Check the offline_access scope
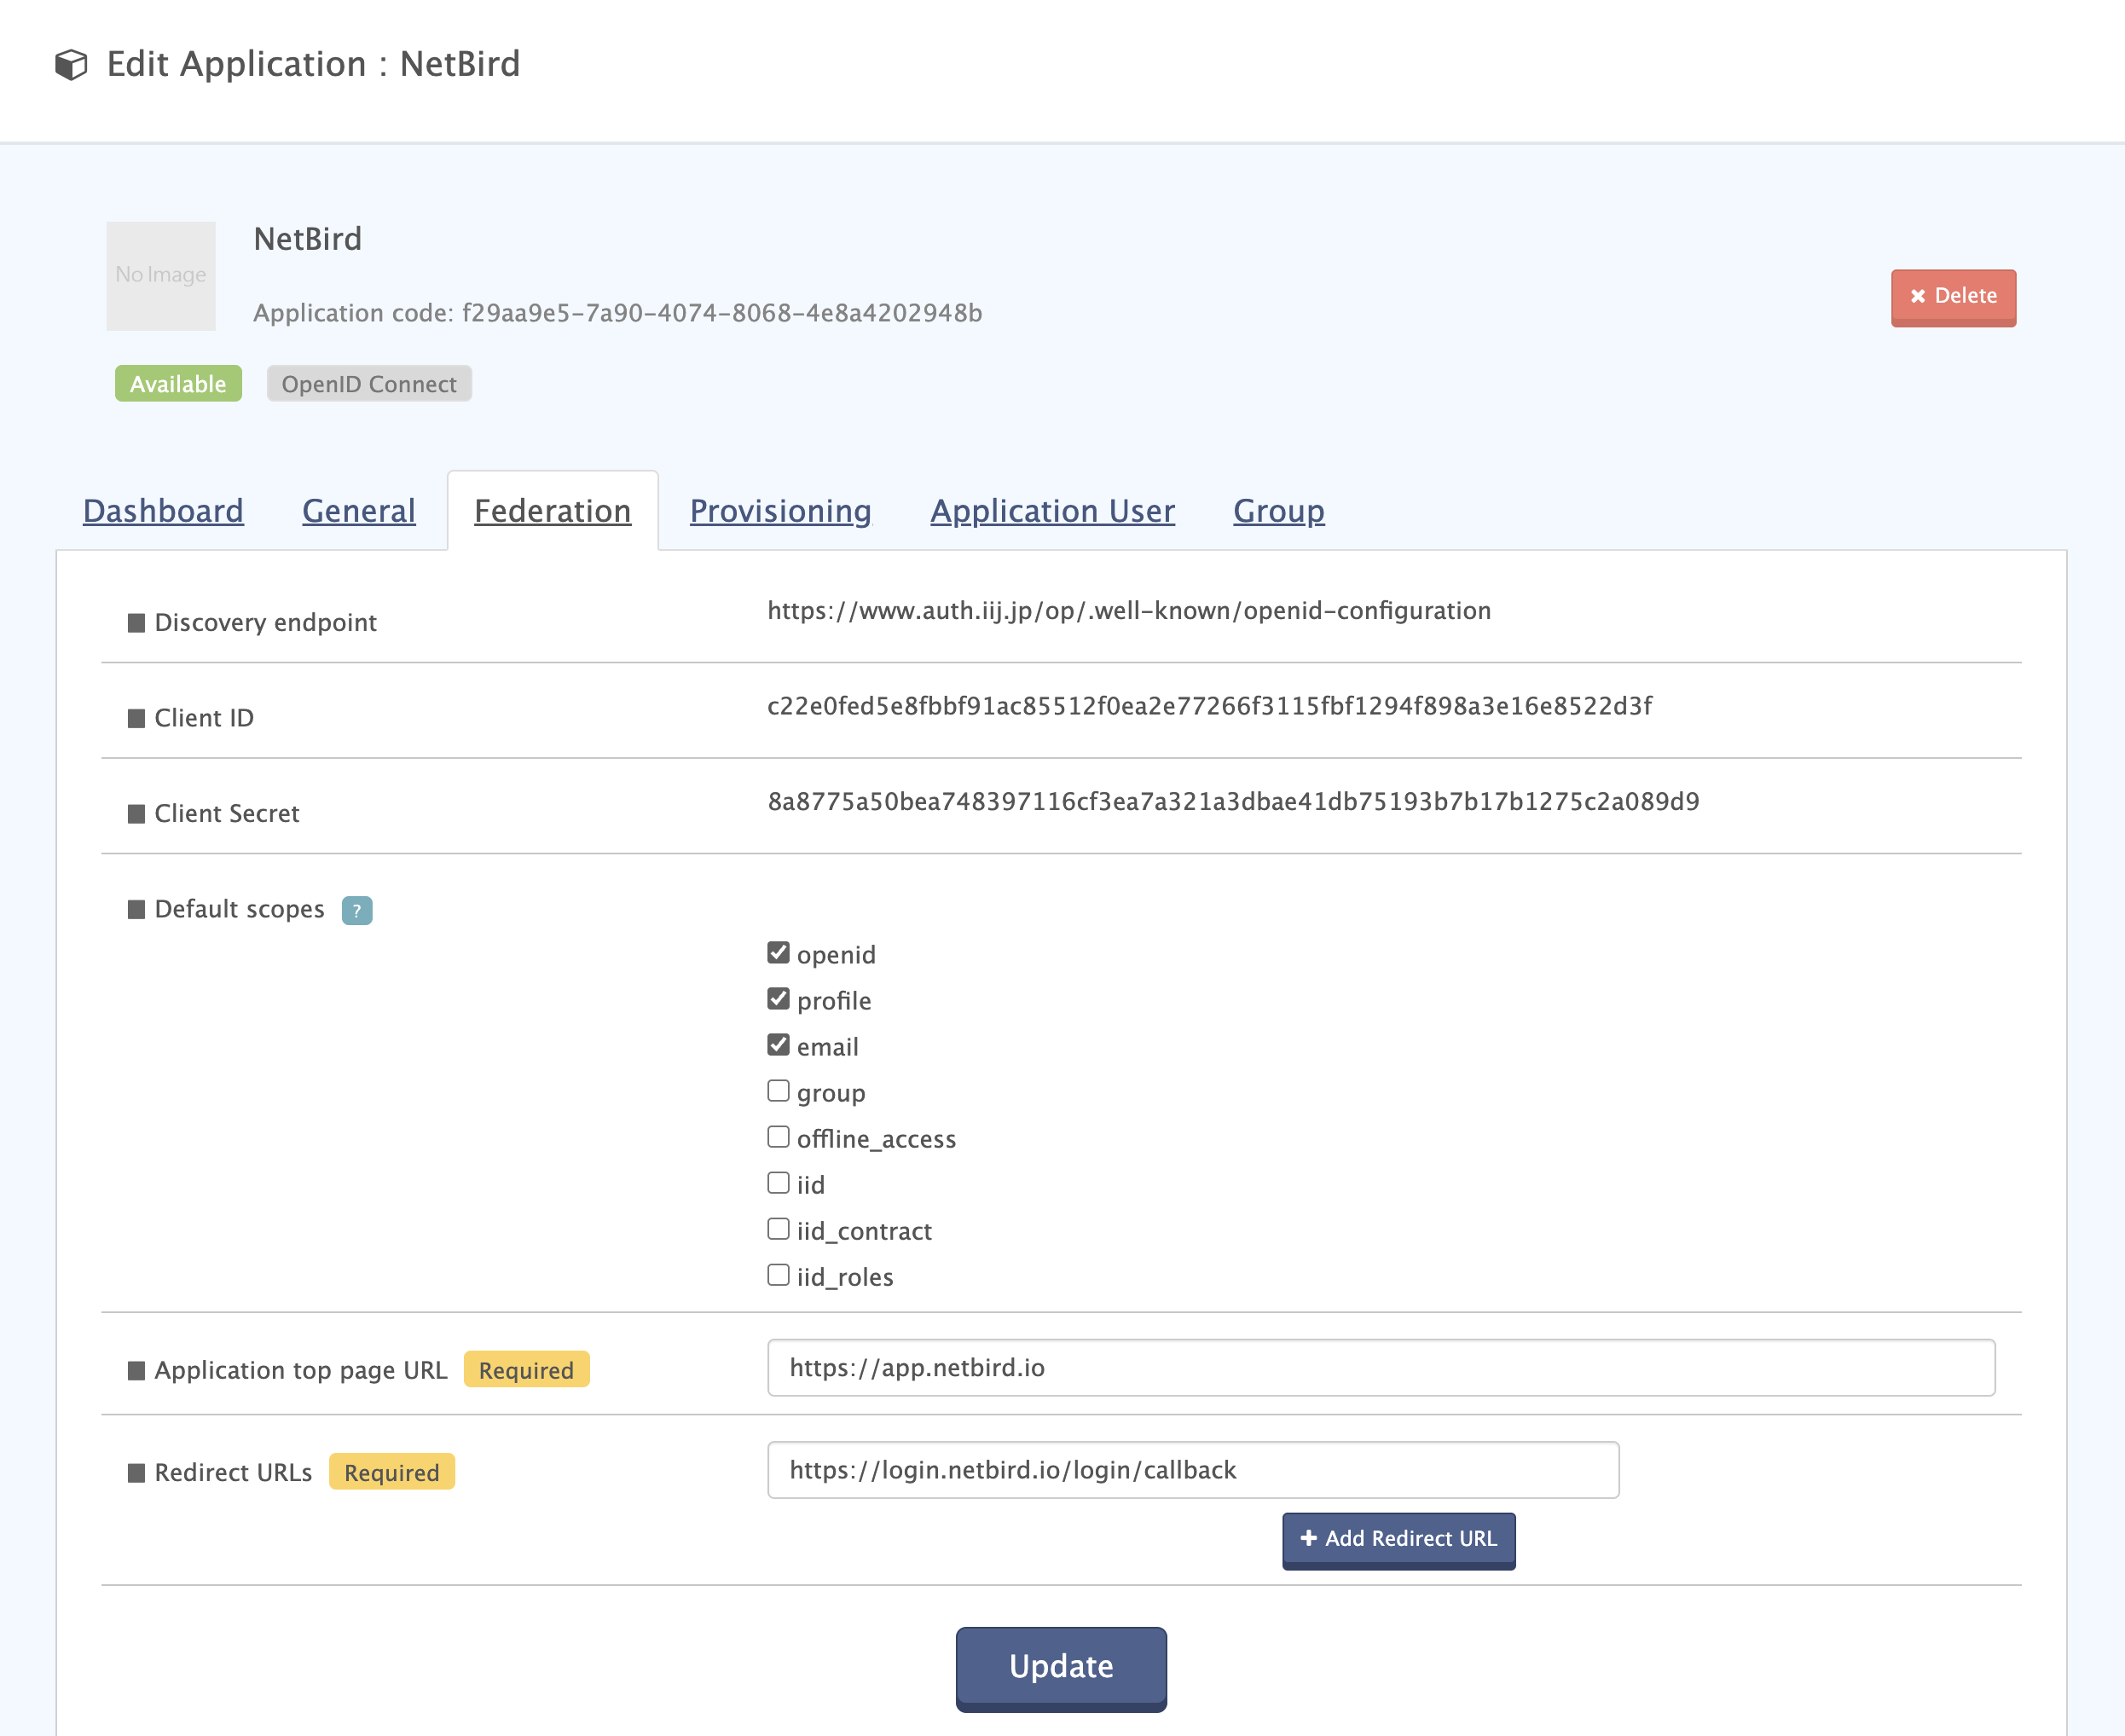This screenshot has height=1736, width=2125. 778,1136
